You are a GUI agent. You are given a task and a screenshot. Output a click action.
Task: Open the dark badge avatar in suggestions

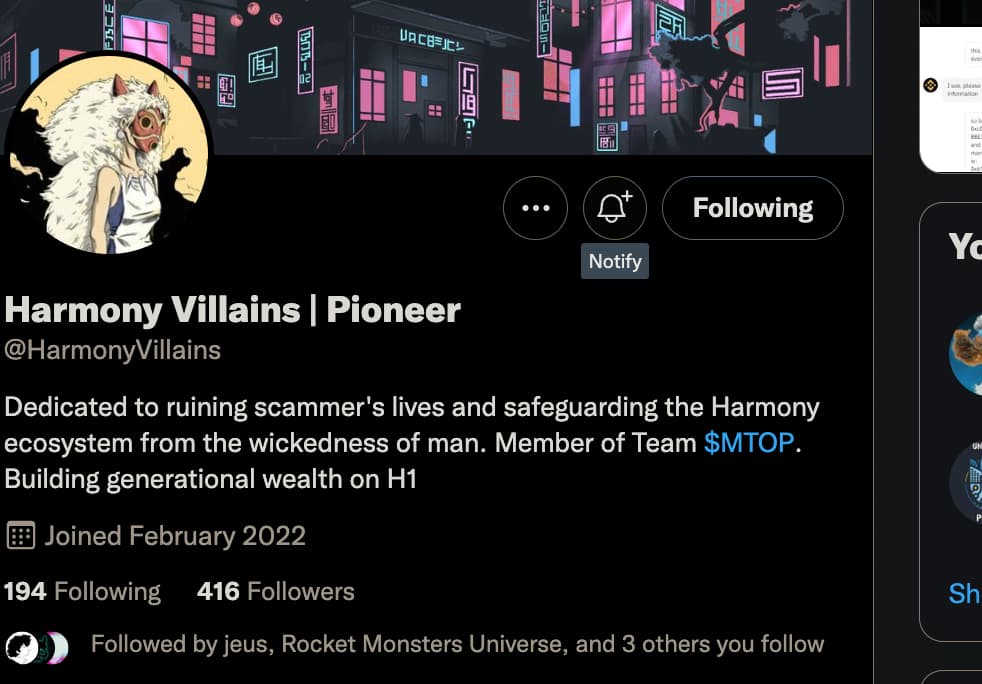pos(966,482)
